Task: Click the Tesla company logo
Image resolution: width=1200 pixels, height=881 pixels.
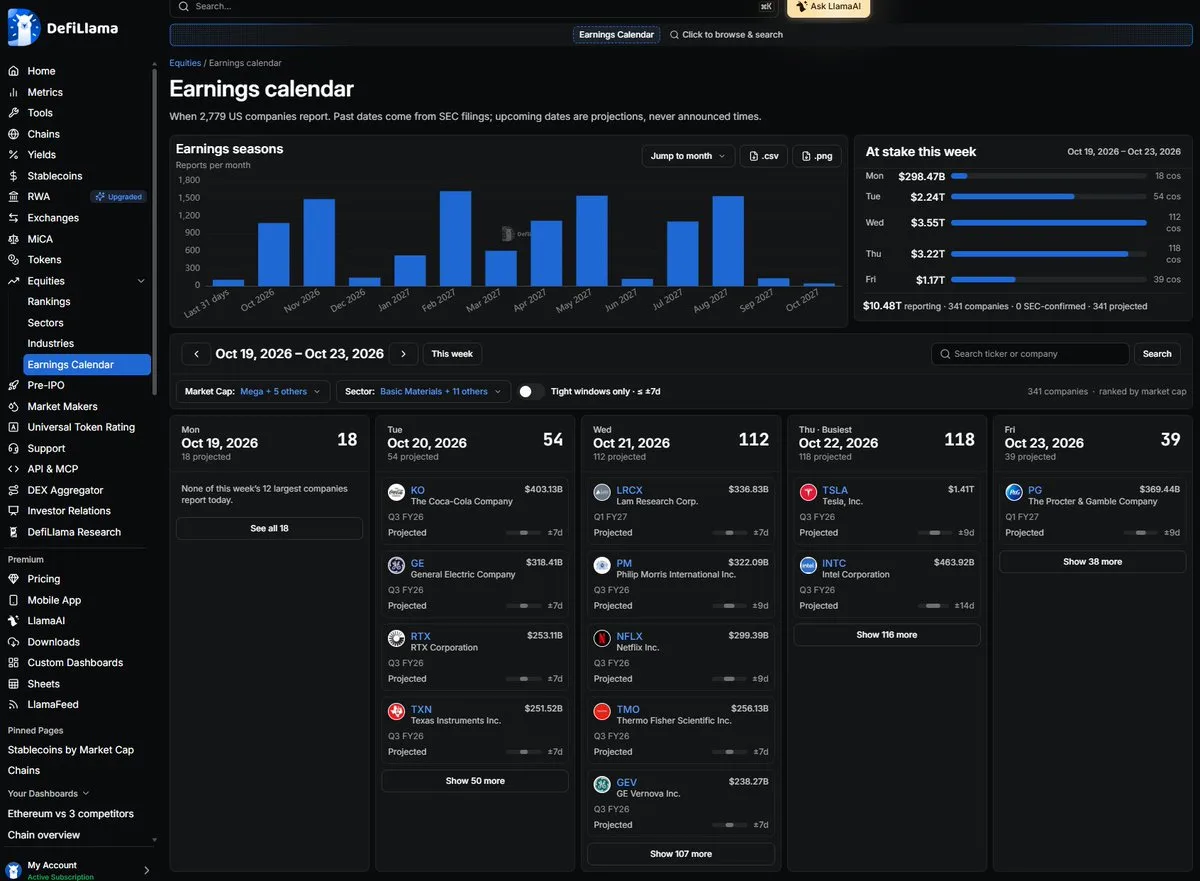Action: [808, 492]
